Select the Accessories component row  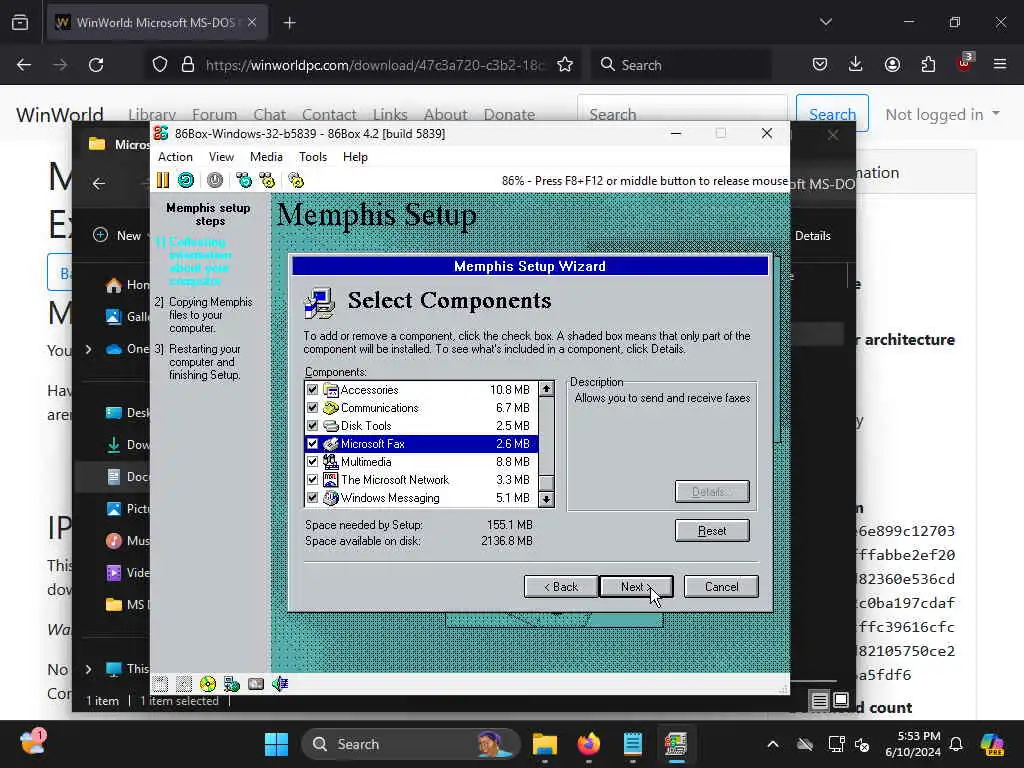tap(421, 390)
